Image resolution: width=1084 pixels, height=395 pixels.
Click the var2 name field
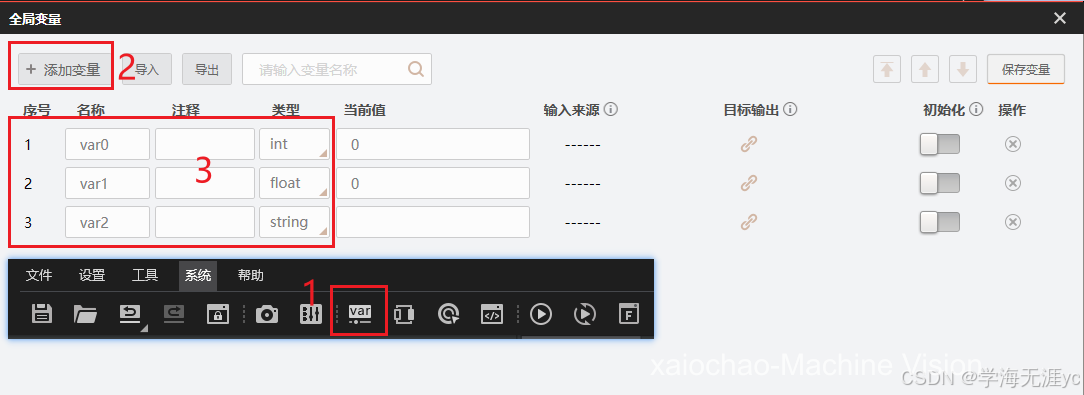pos(108,221)
